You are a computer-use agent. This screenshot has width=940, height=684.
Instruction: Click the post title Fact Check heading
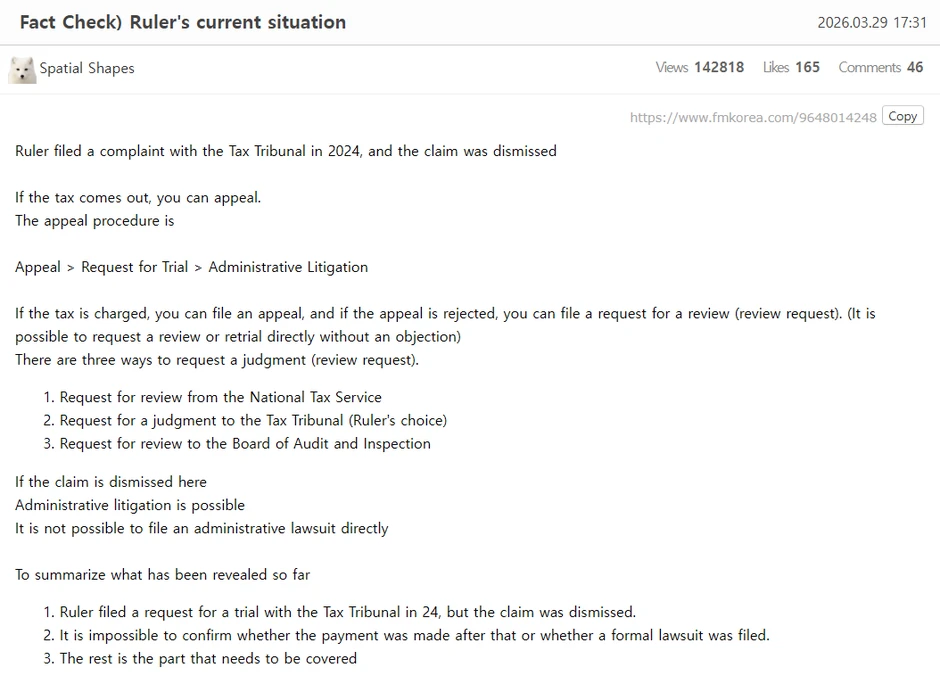point(183,22)
